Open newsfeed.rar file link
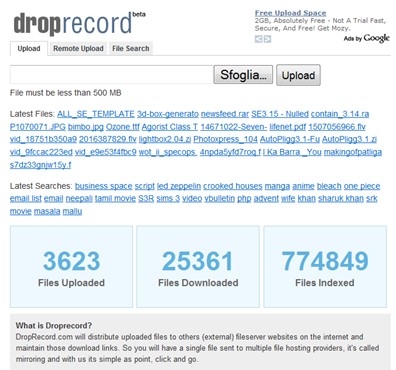Viewport: 396px width, 370px height. point(225,114)
